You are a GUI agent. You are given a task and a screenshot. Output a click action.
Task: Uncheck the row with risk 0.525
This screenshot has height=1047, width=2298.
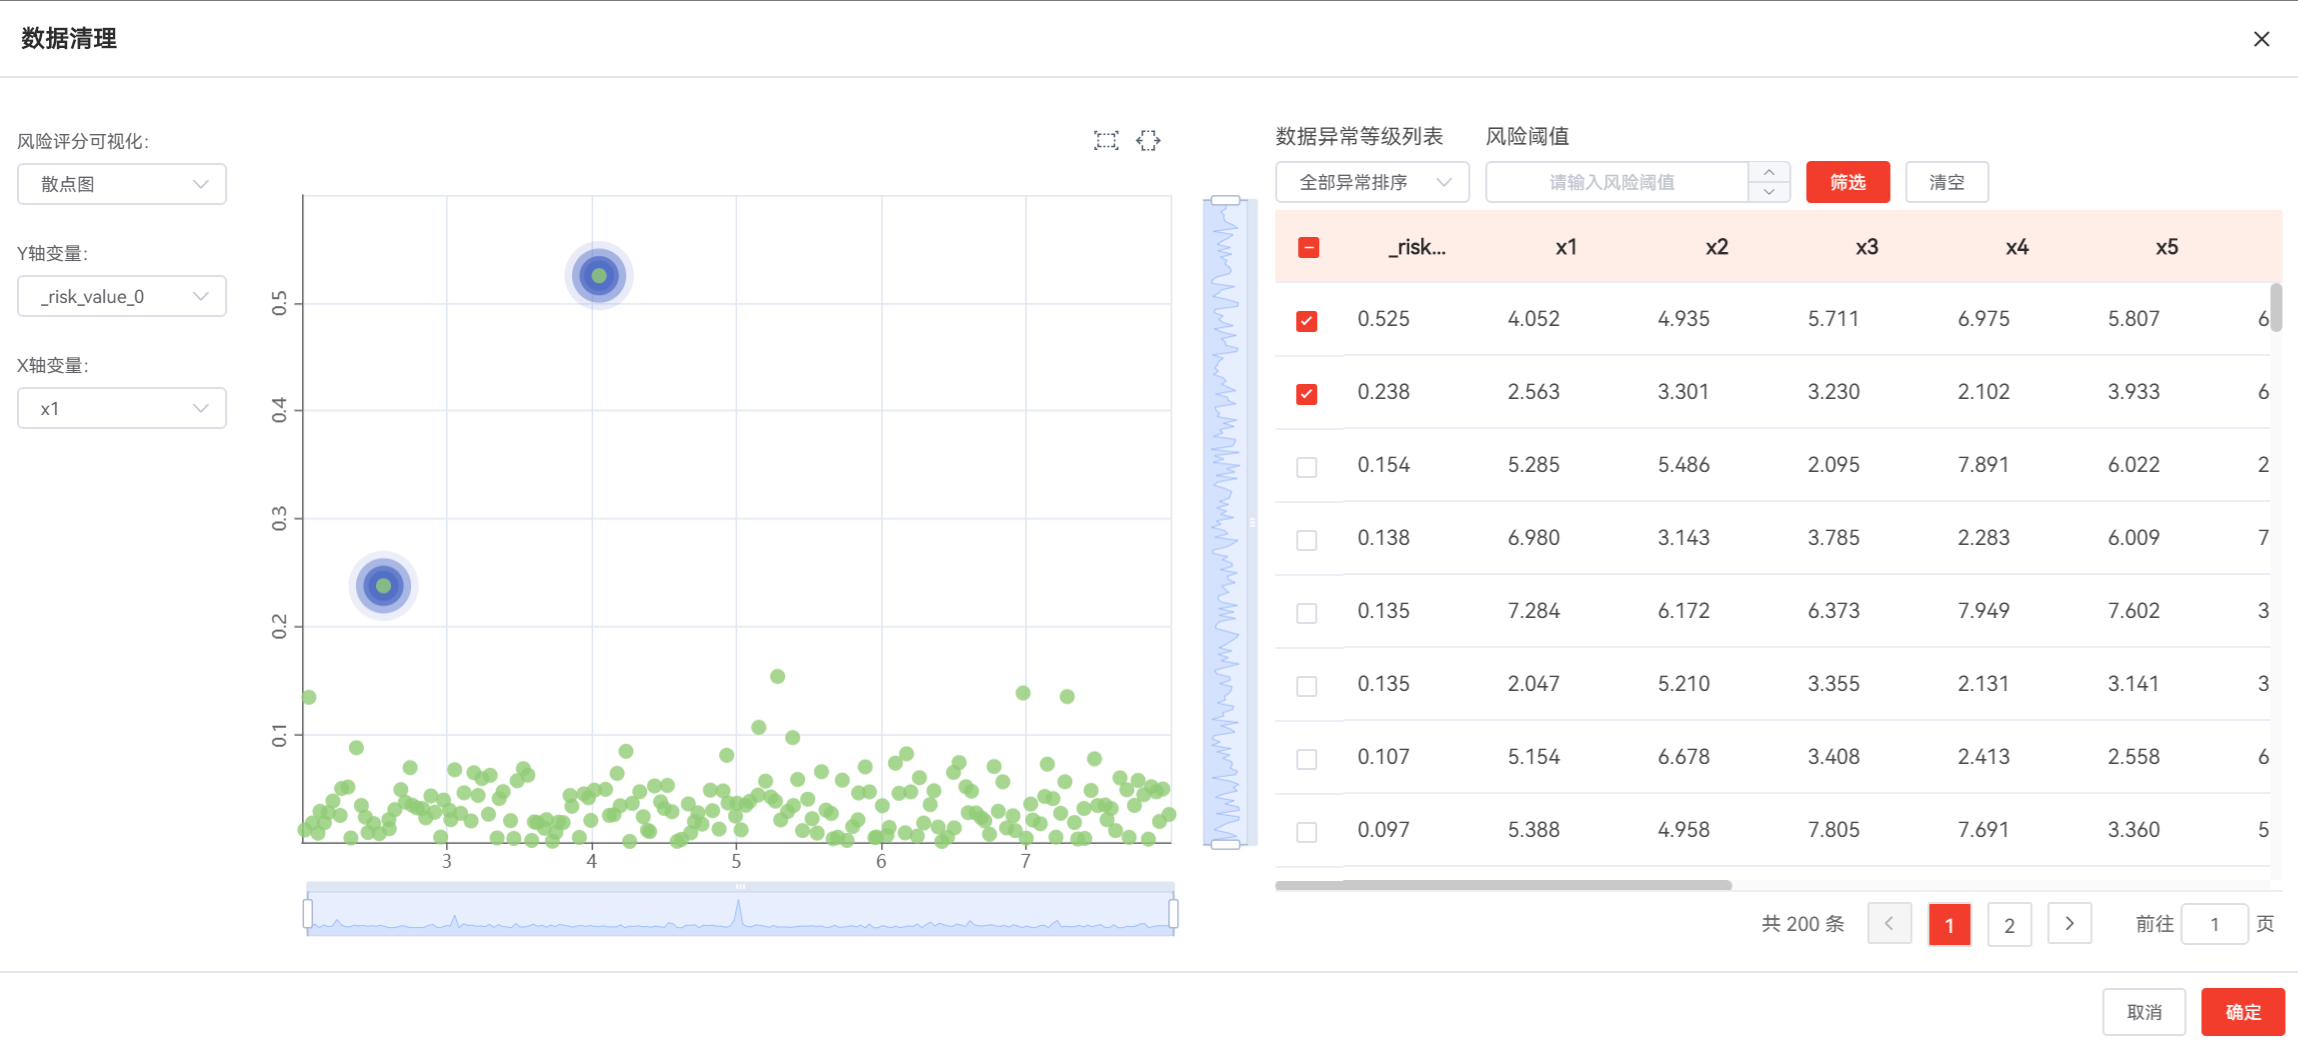(x=1306, y=320)
